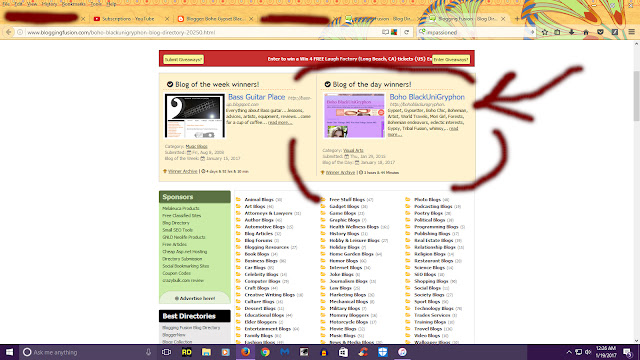Open the History menu
The height and width of the screenshot is (360, 640).
click(x=49, y=4)
